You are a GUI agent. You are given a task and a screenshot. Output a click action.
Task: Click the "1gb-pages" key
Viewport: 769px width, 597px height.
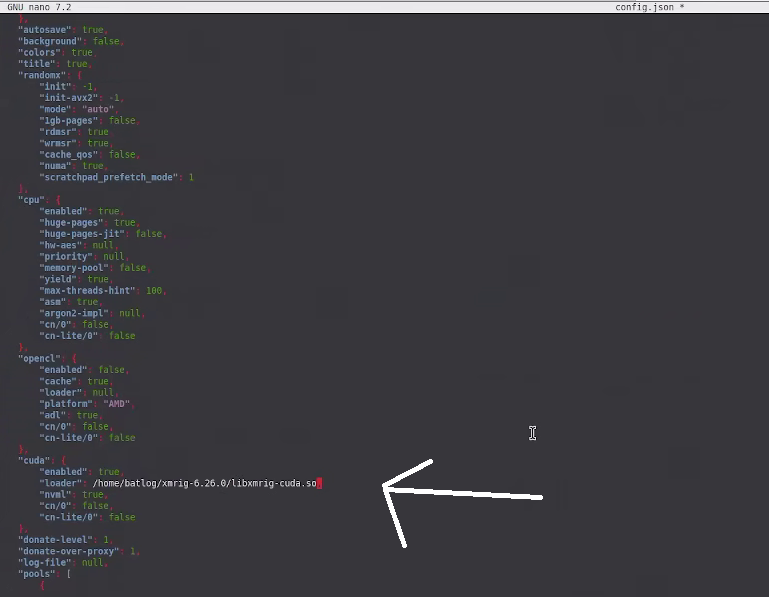(69, 121)
